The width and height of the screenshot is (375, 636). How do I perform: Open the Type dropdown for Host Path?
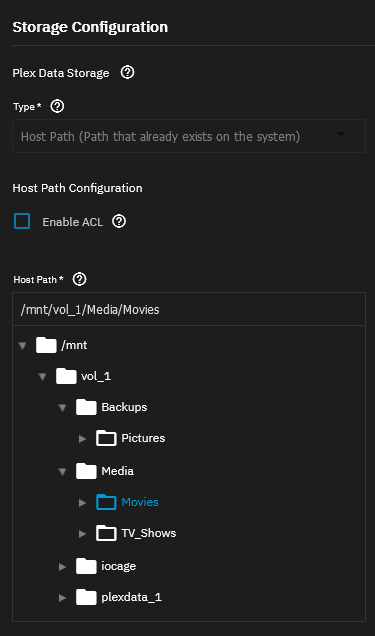coord(189,136)
